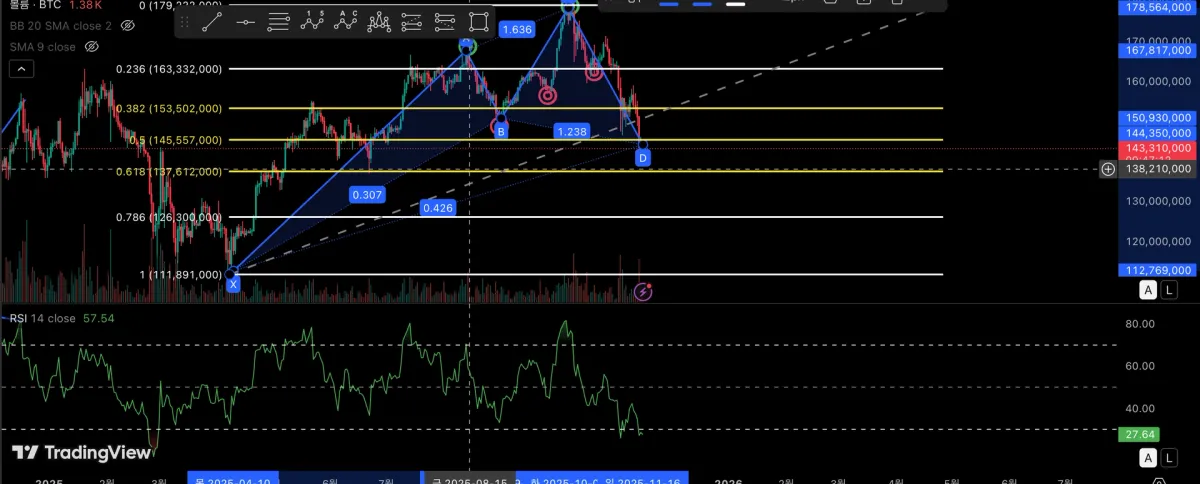Select the short position measurement tool
1200x484 pixels.
pyautogui.click(x=446, y=20)
